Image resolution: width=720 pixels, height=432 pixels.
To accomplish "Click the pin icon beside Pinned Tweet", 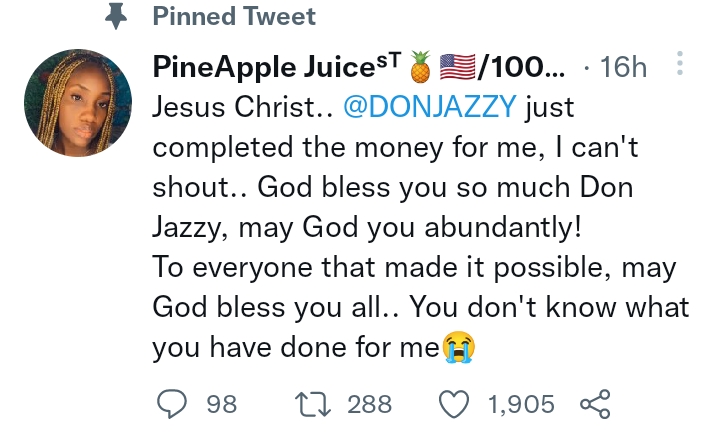I will pyautogui.click(x=118, y=17).
